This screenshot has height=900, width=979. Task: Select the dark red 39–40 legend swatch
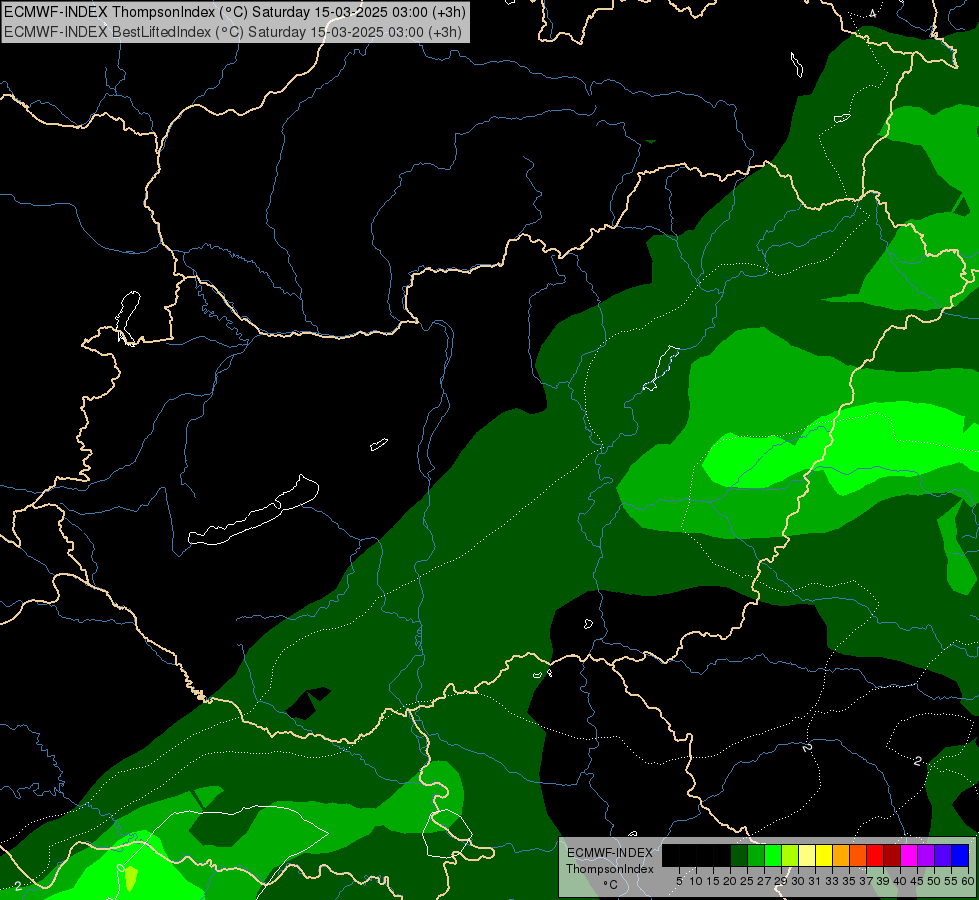(892, 855)
